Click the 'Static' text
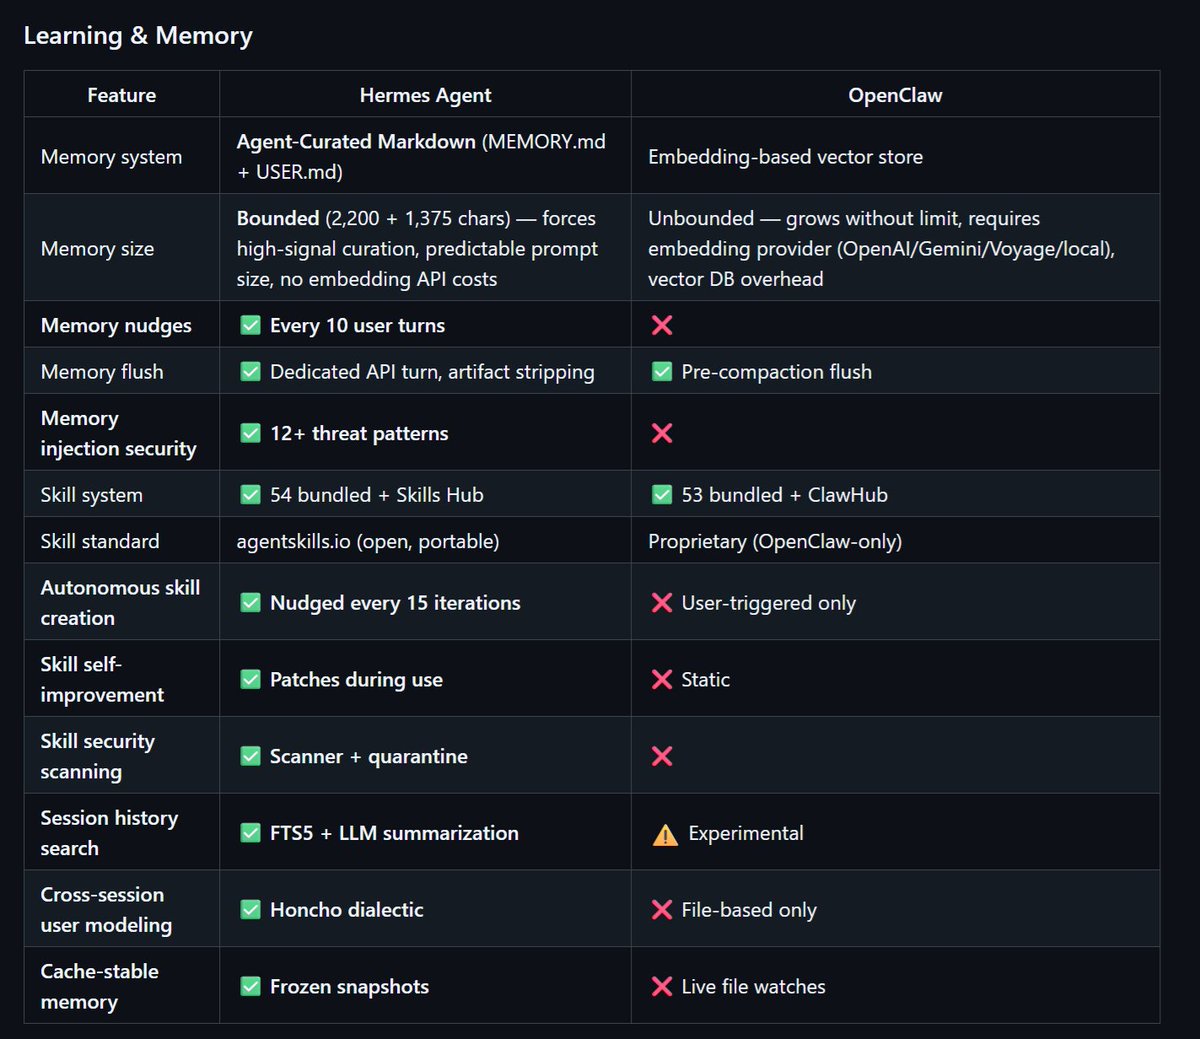The image size is (1200, 1039). click(705, 680)
